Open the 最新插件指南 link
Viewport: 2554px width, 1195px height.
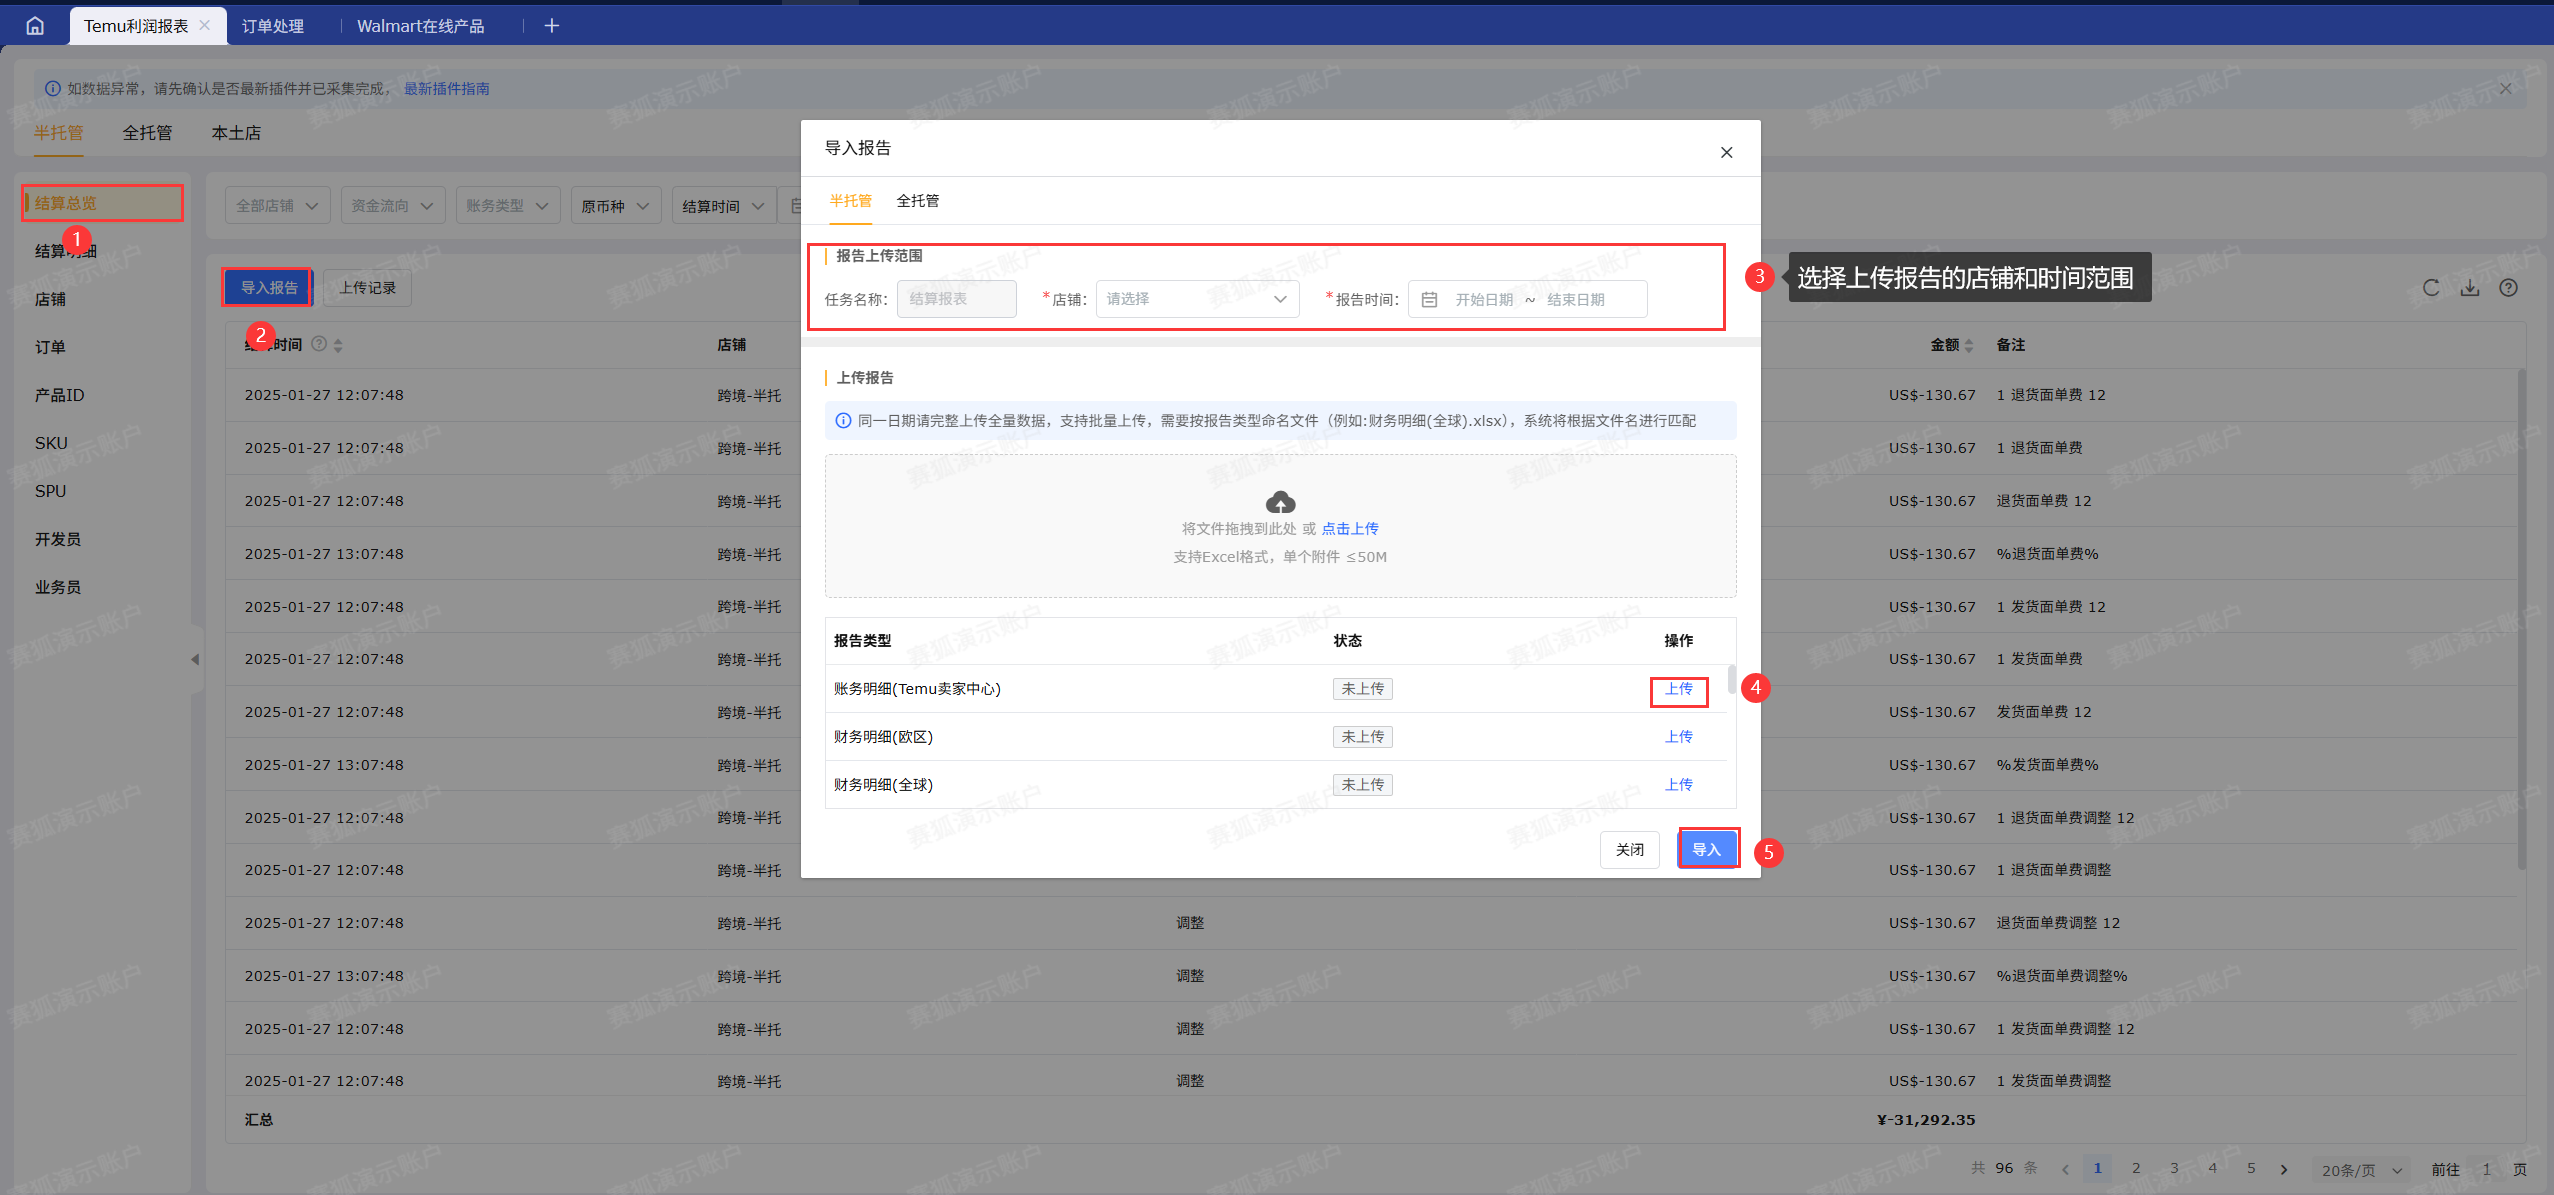[447, 89]
